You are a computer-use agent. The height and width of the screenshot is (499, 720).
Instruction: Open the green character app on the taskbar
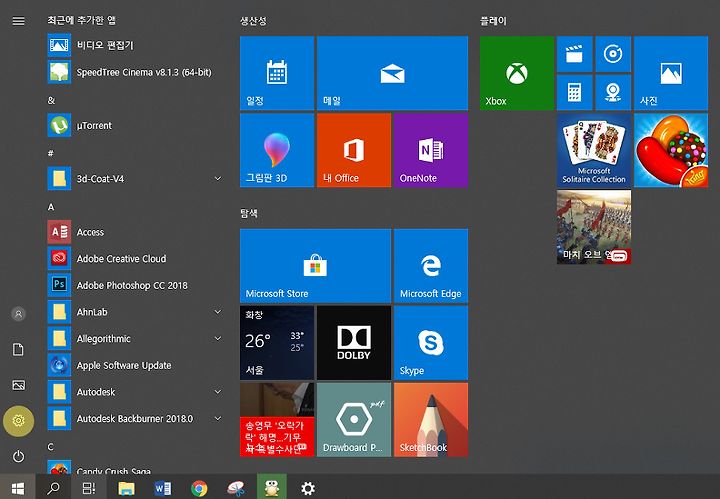(272, 488)
